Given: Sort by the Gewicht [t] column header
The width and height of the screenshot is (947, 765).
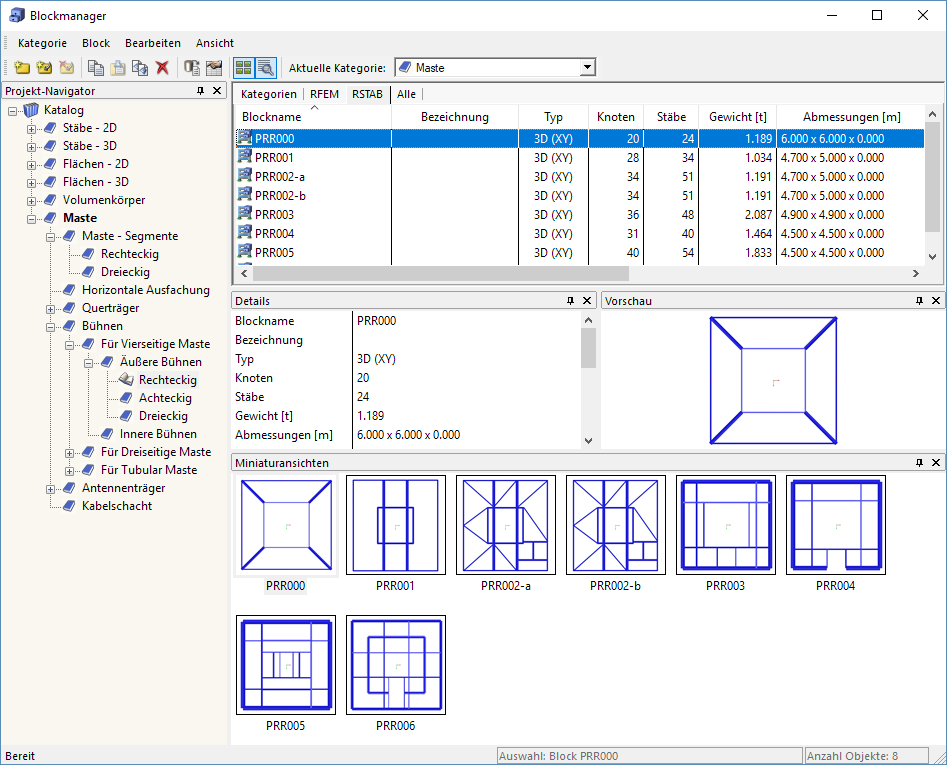Looking at the screenshot, I should coord(737,117).
